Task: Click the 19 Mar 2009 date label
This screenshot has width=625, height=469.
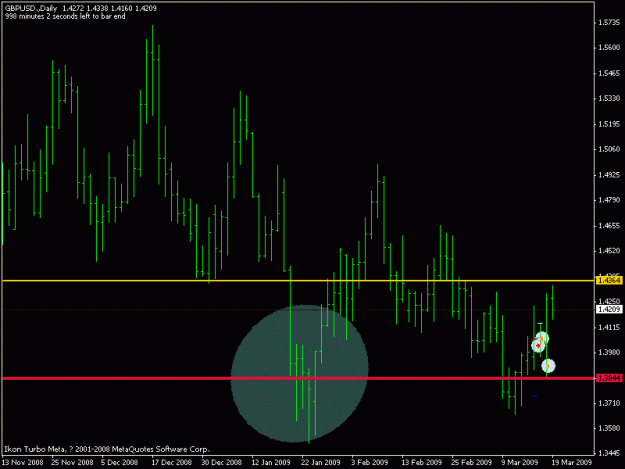Action: [572, 462]
